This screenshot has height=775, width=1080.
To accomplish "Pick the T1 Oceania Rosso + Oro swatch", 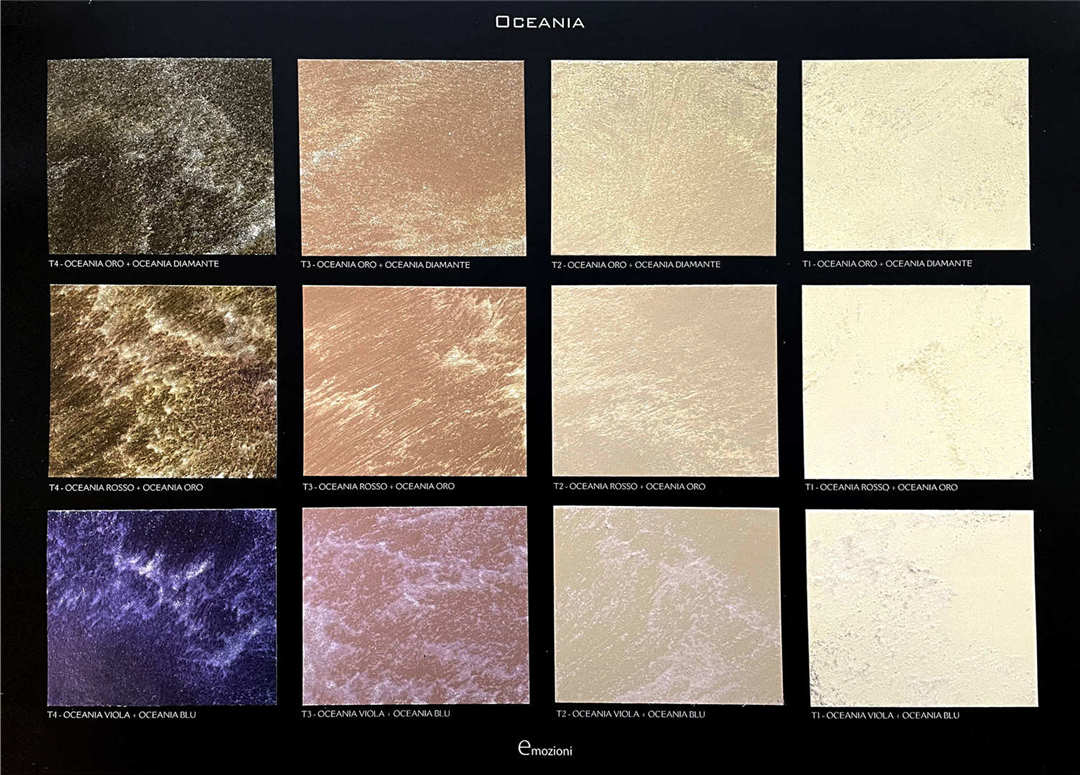I will pyautogui.click(x=918, y=382).
